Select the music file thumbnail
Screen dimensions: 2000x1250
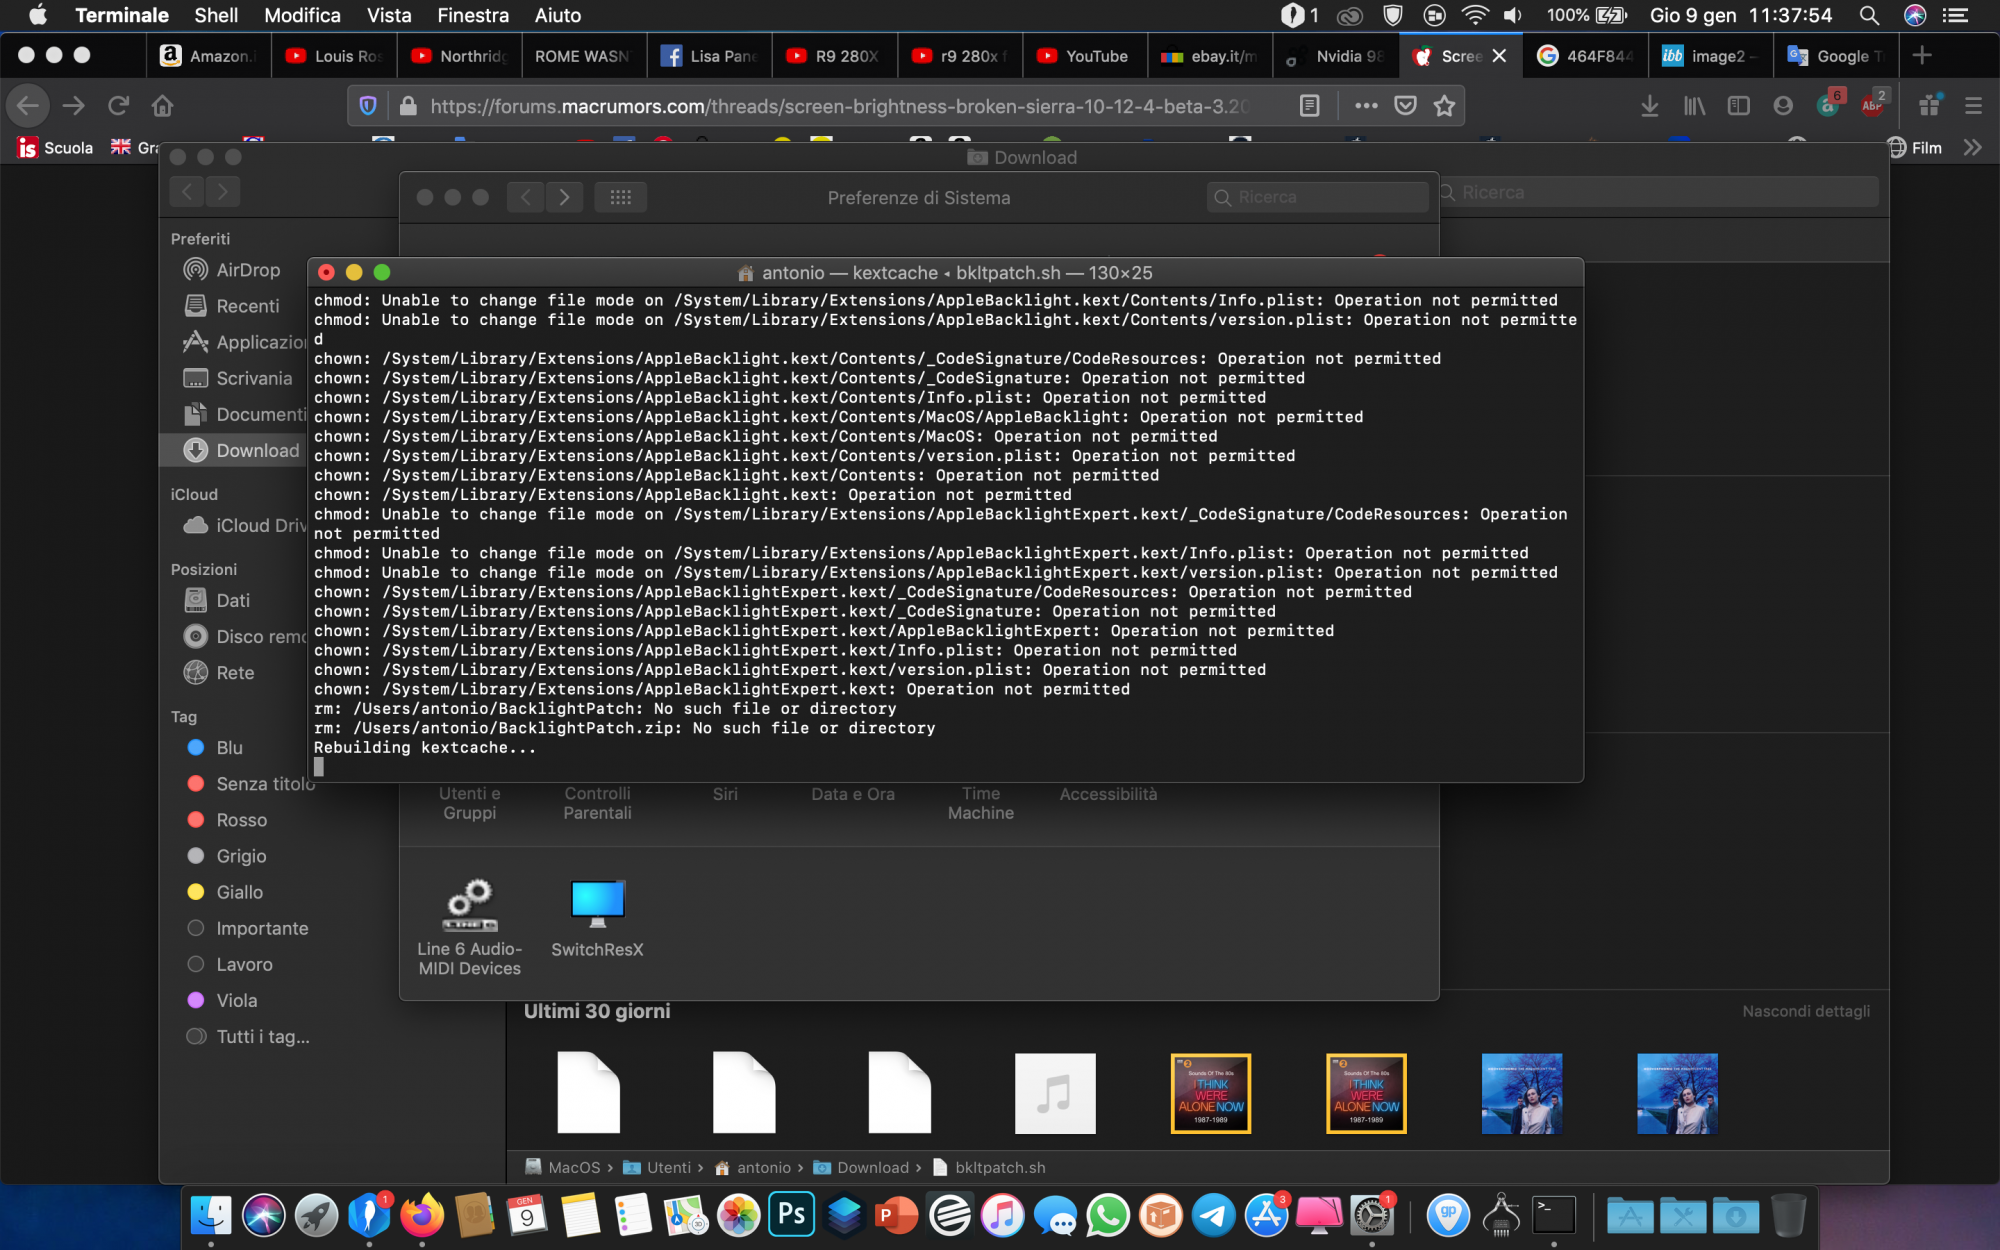tap(1055, 1093)
